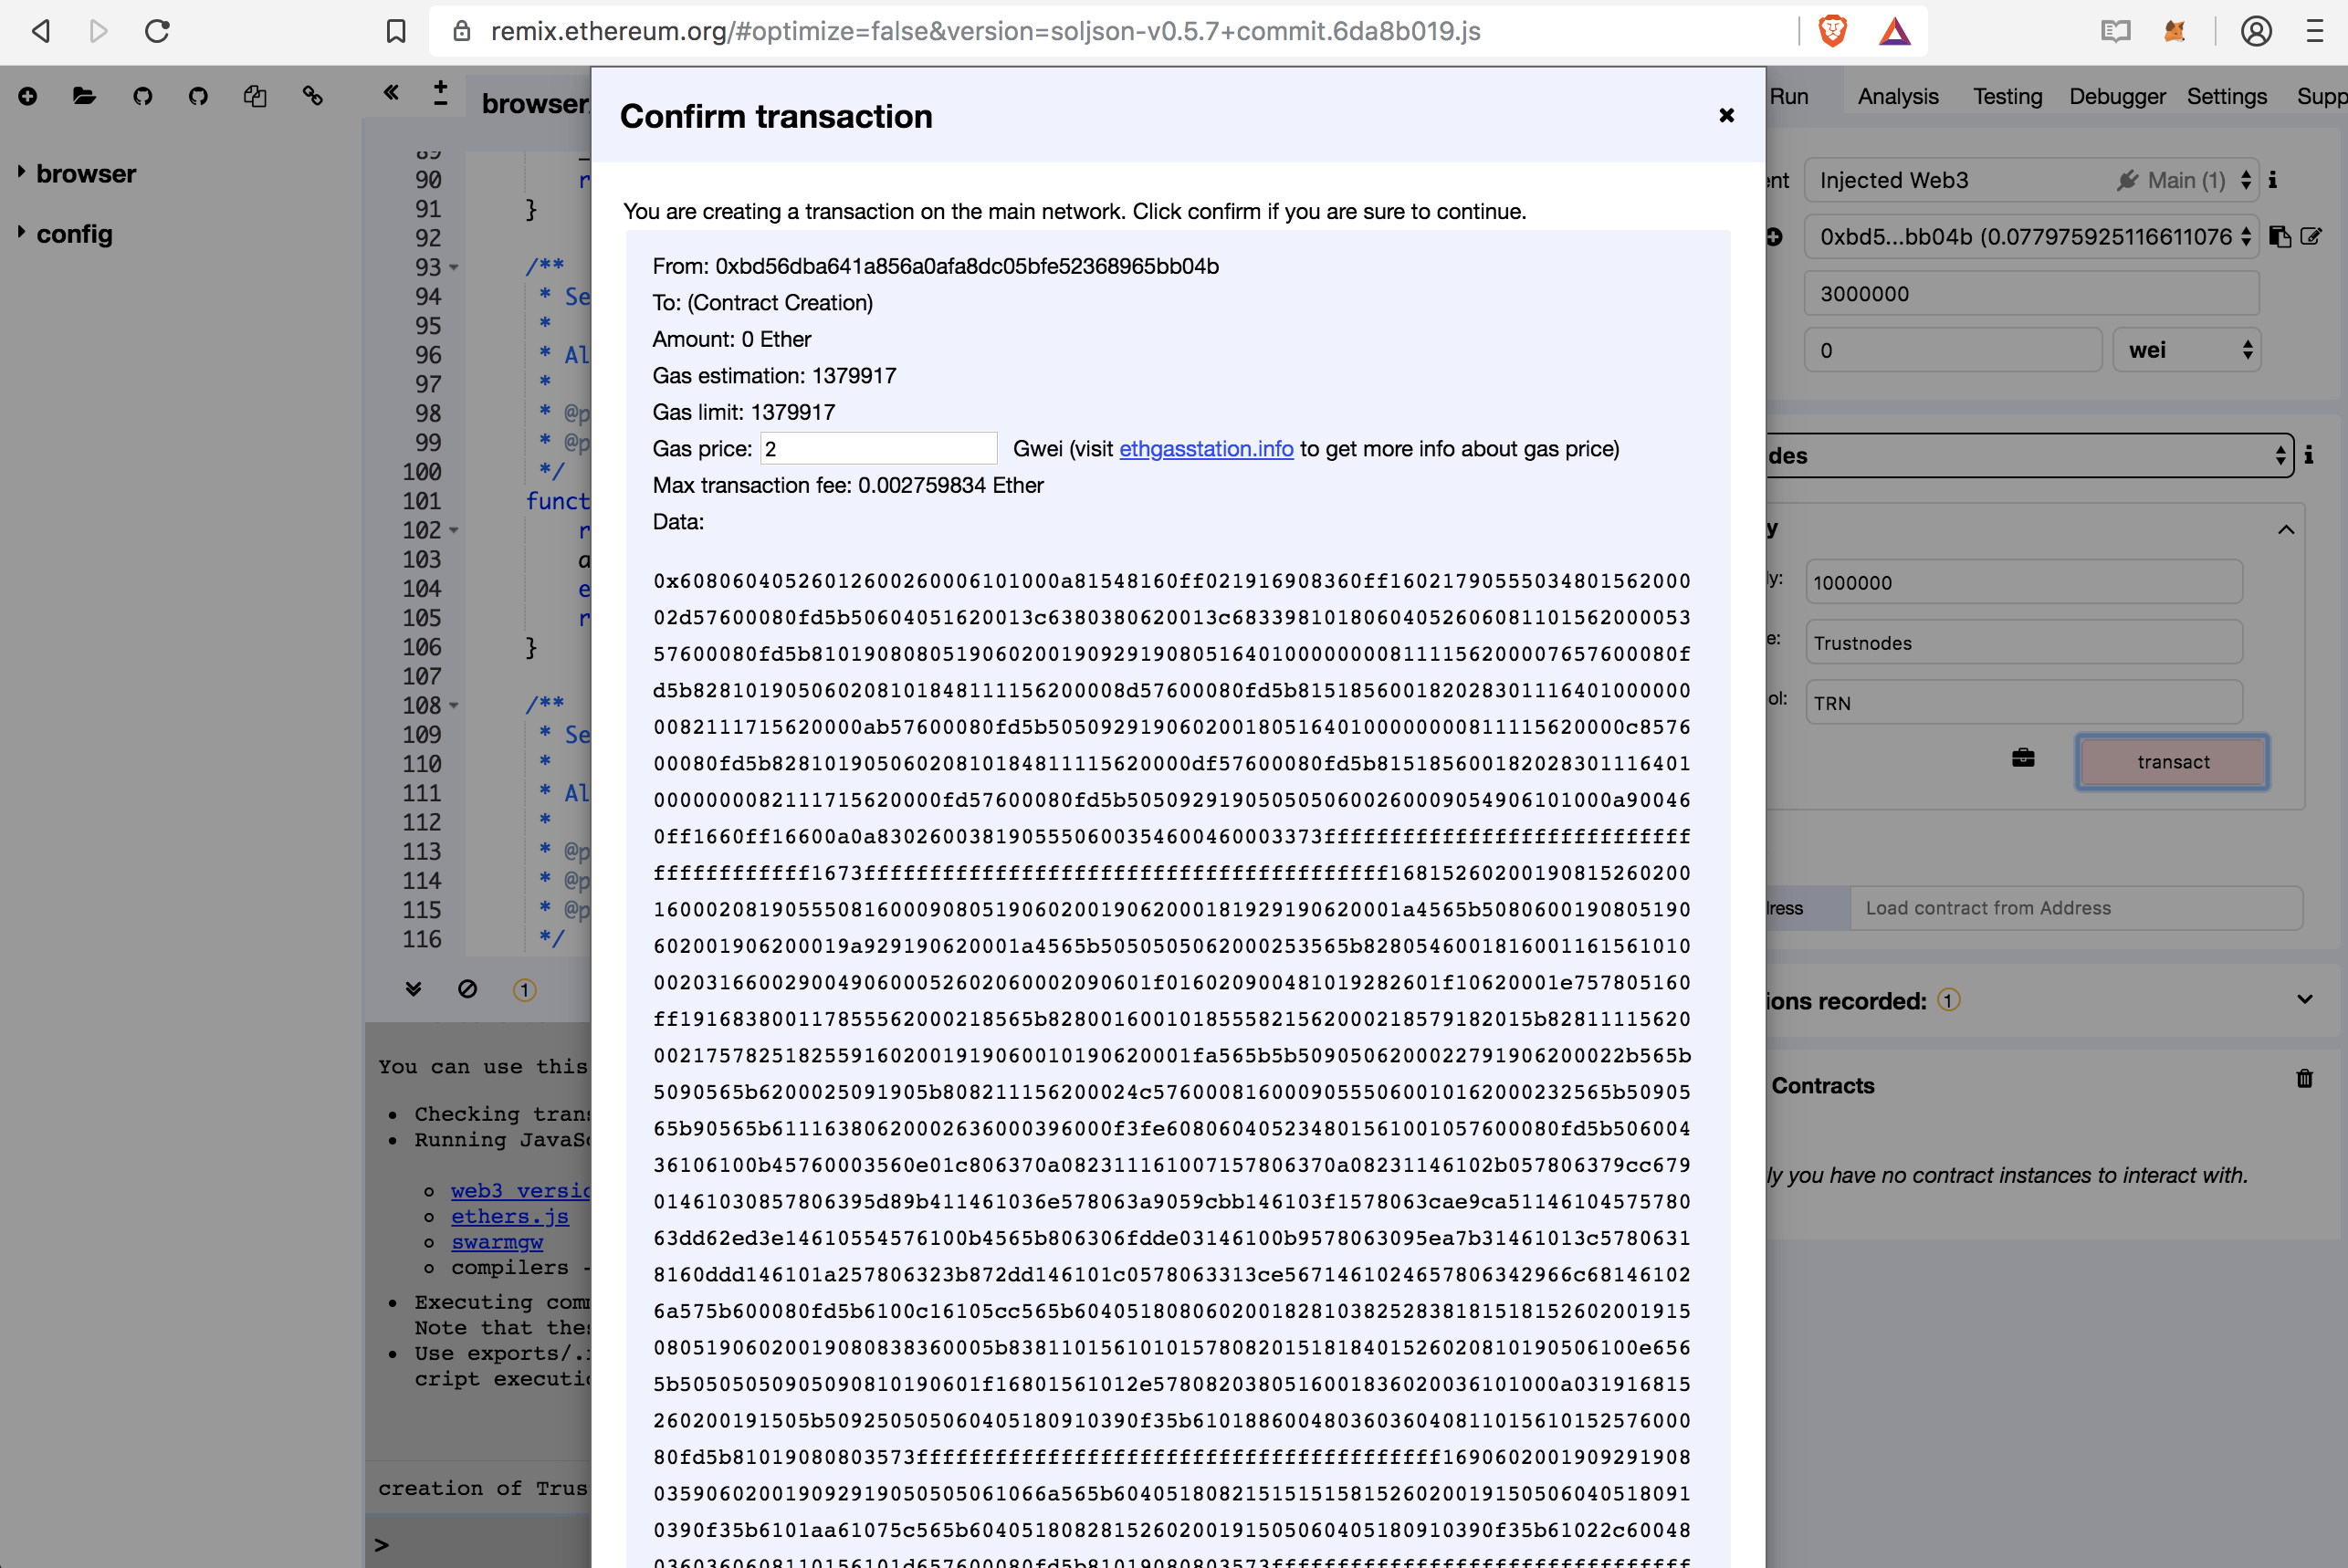
Task: Click the browser back arrow
Action: click(41, 31)
